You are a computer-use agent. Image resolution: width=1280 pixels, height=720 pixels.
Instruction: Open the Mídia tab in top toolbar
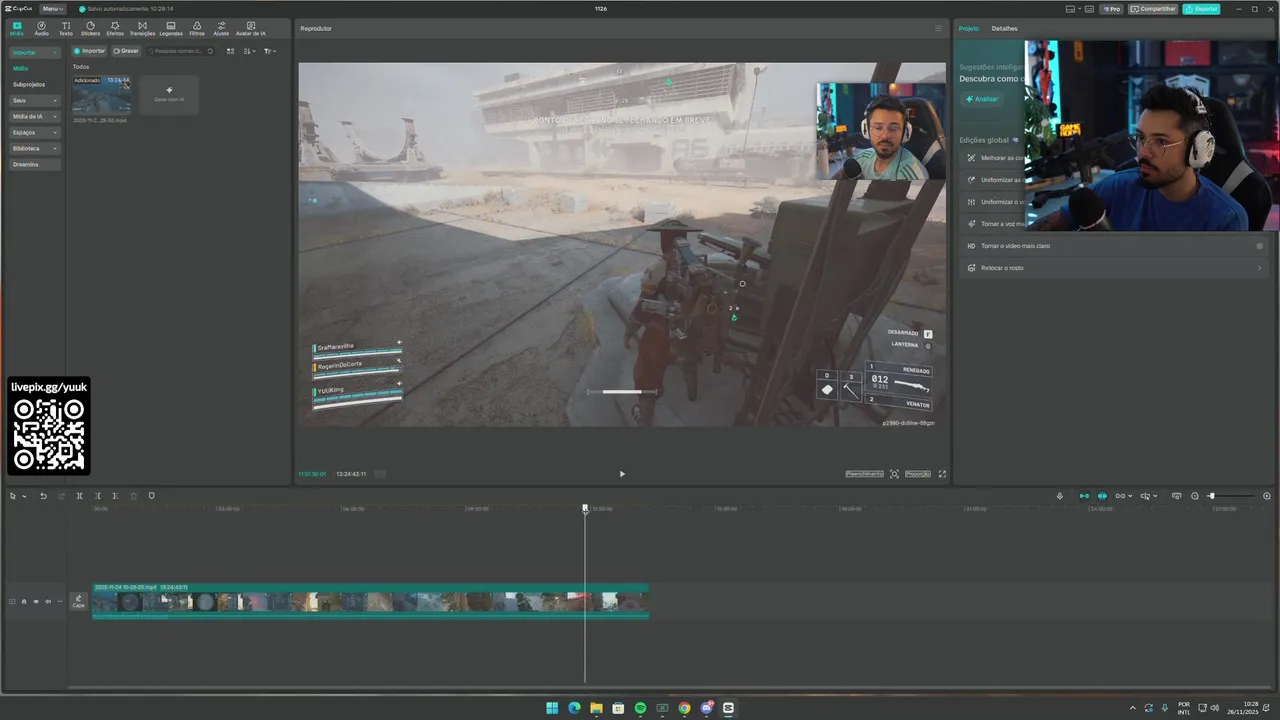17,28
